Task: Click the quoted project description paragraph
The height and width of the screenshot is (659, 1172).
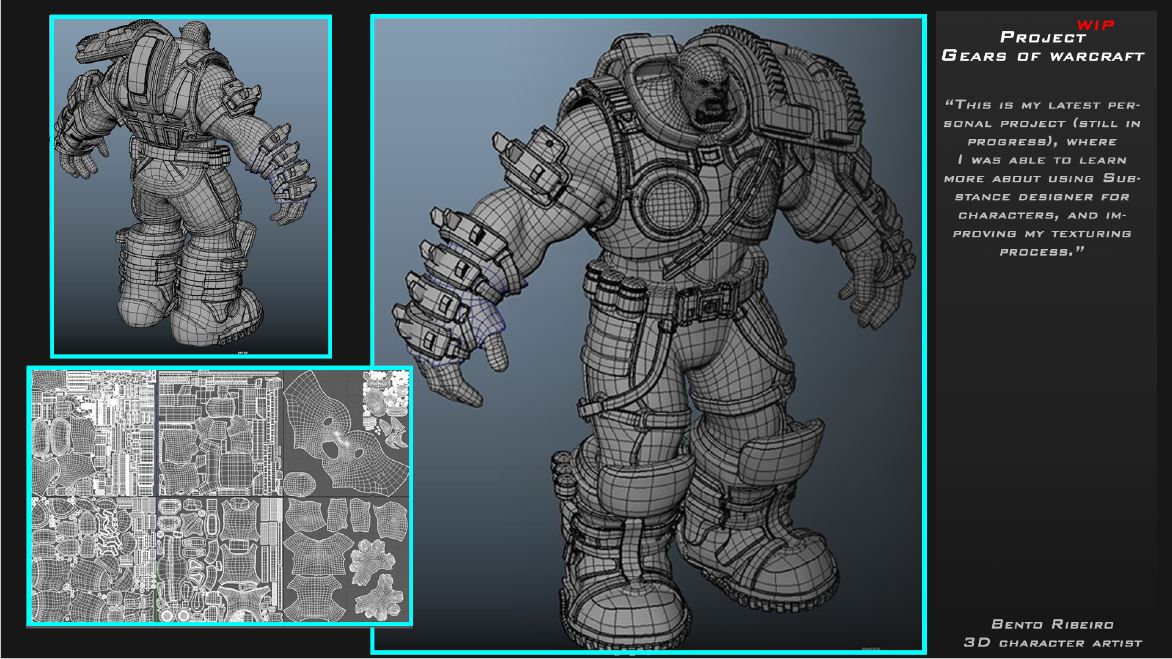Action: 1042,178
